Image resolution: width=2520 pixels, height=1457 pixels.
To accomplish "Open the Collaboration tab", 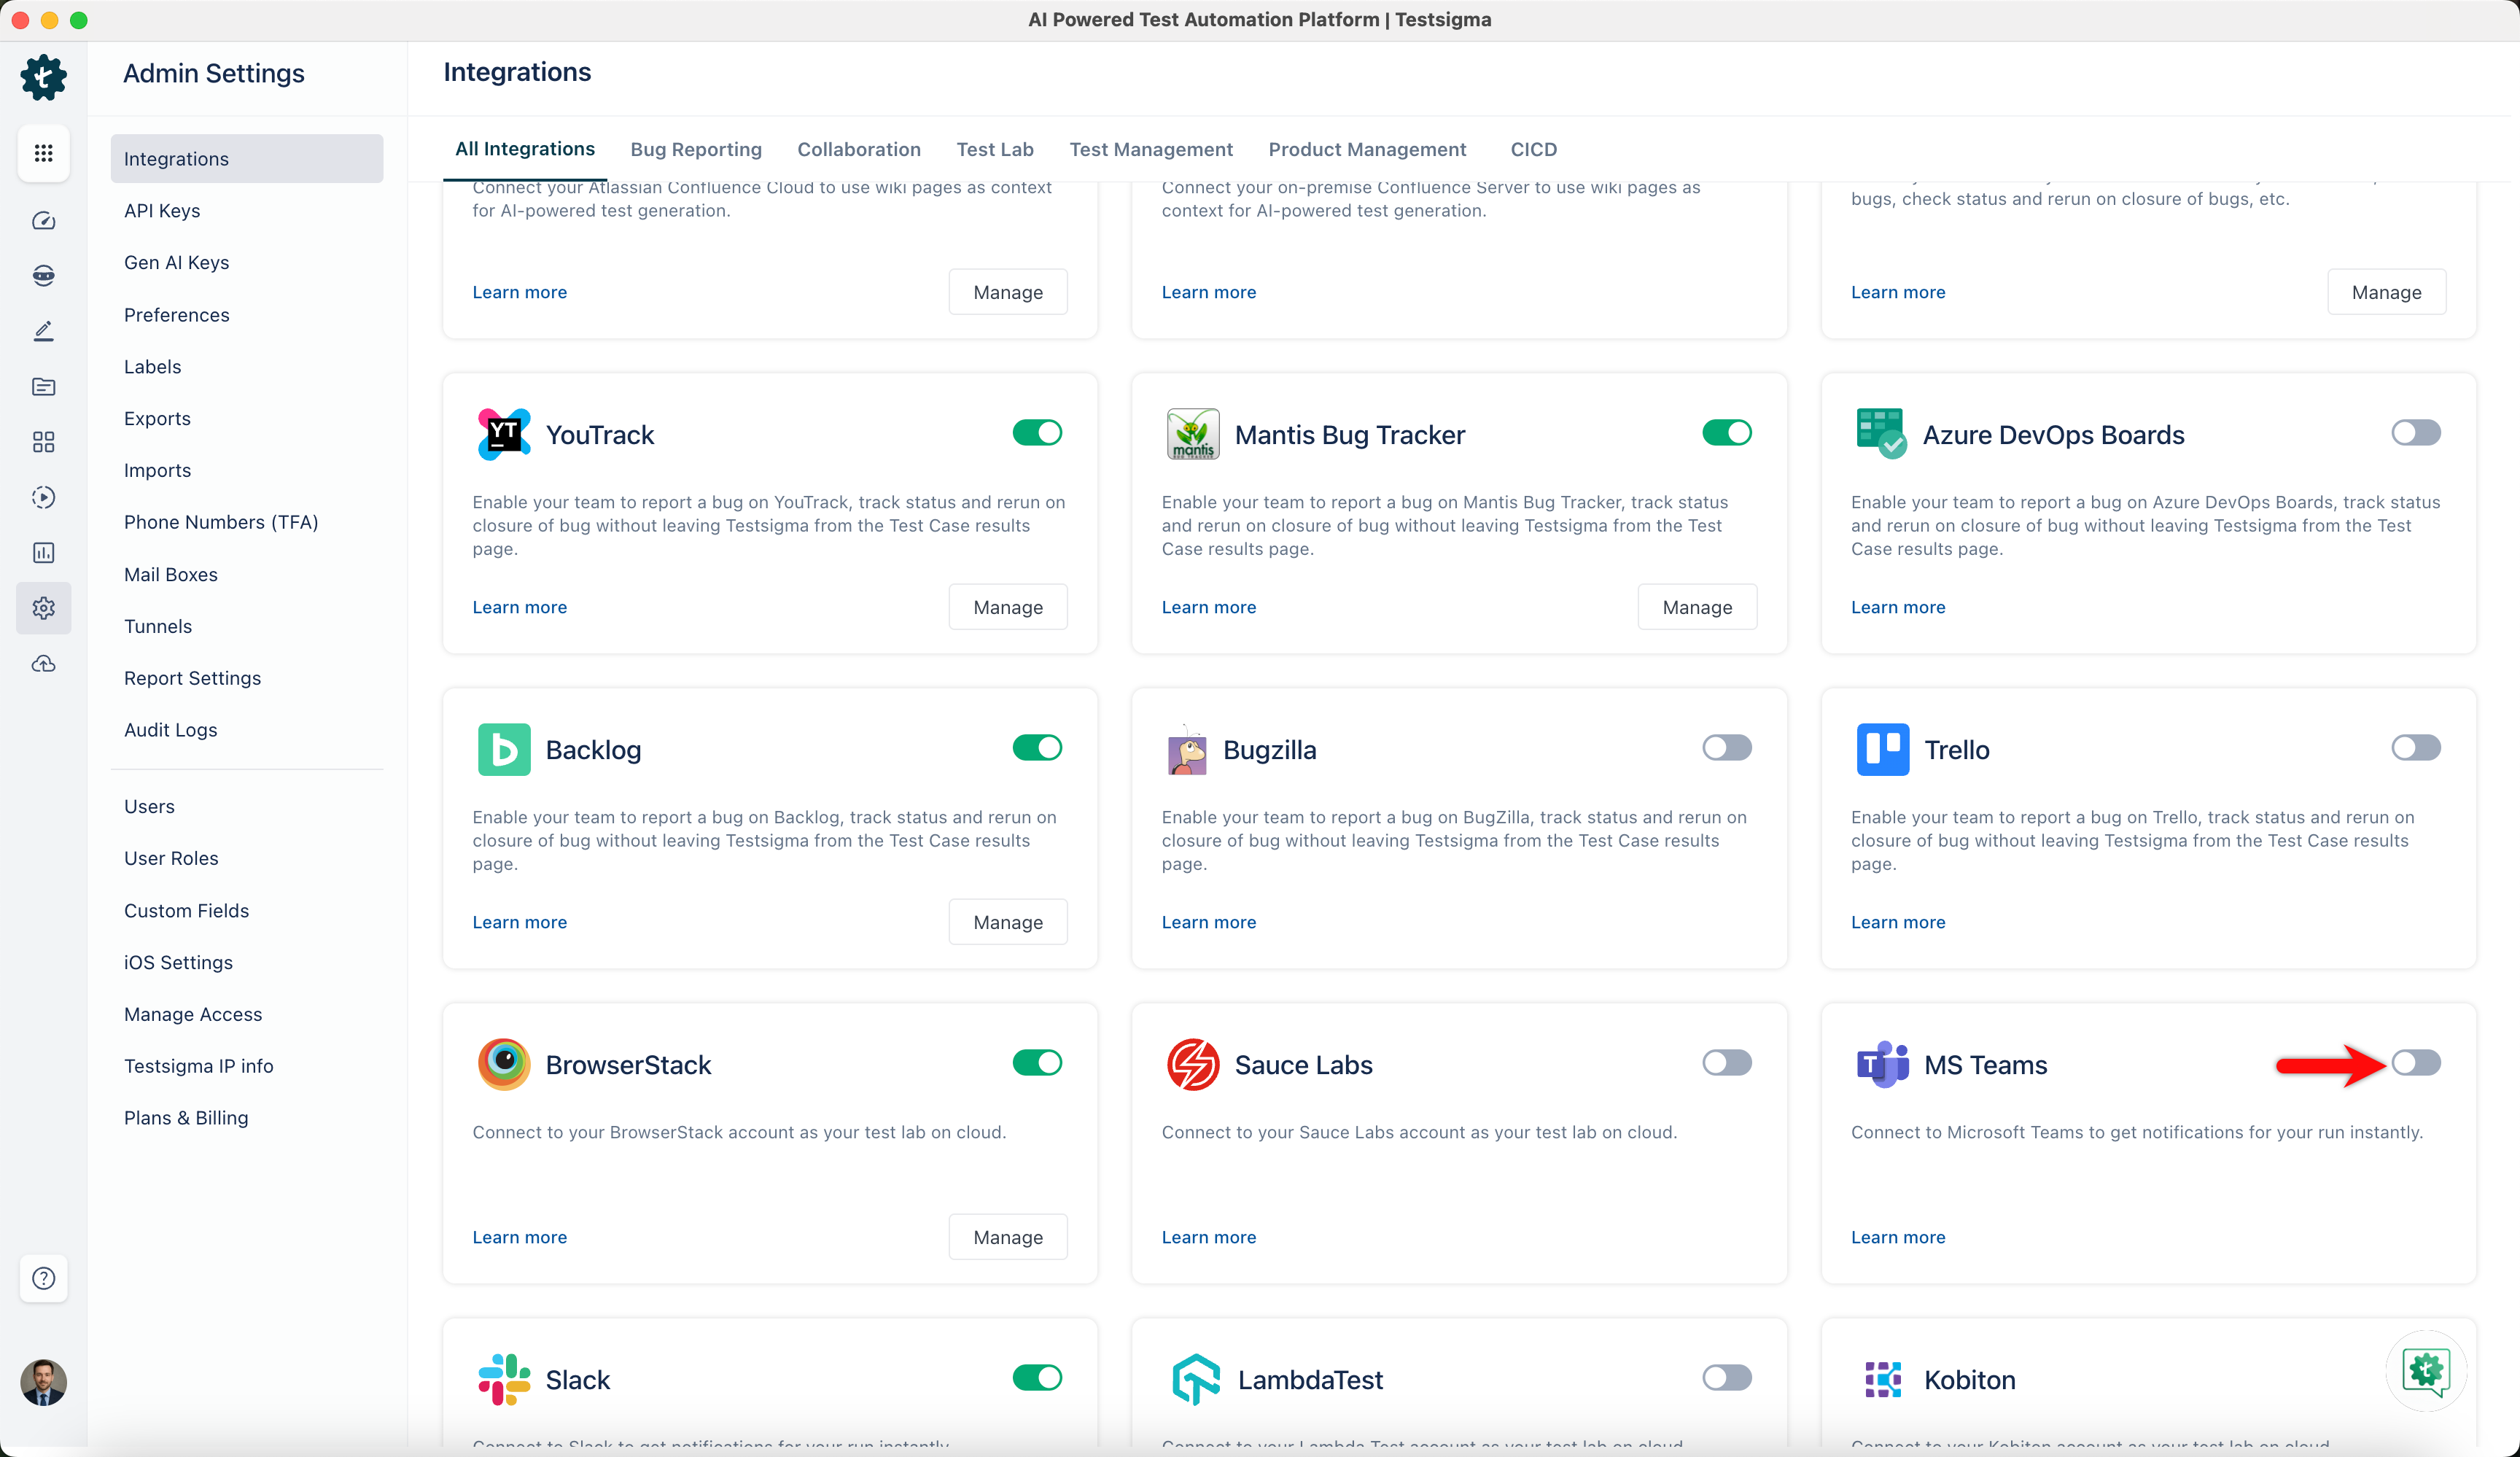I will [x=859, y=149].
